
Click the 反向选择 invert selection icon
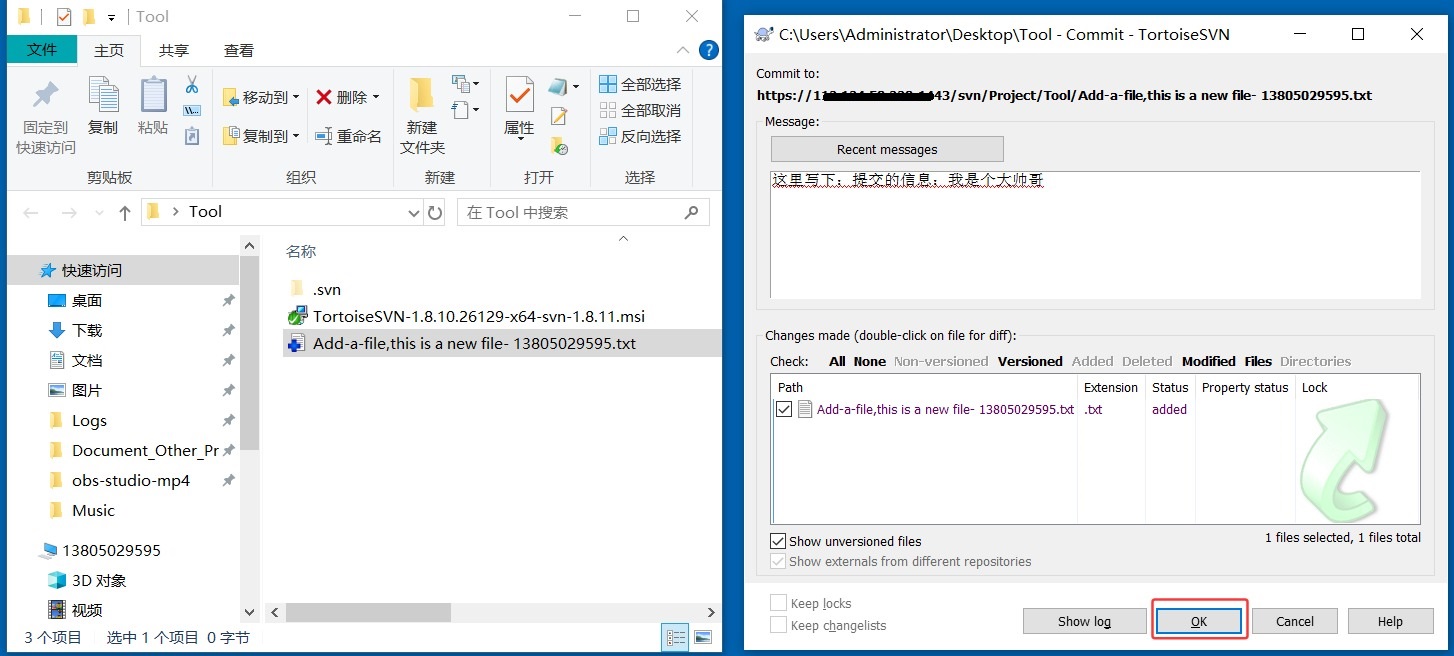tap(608, 136)
